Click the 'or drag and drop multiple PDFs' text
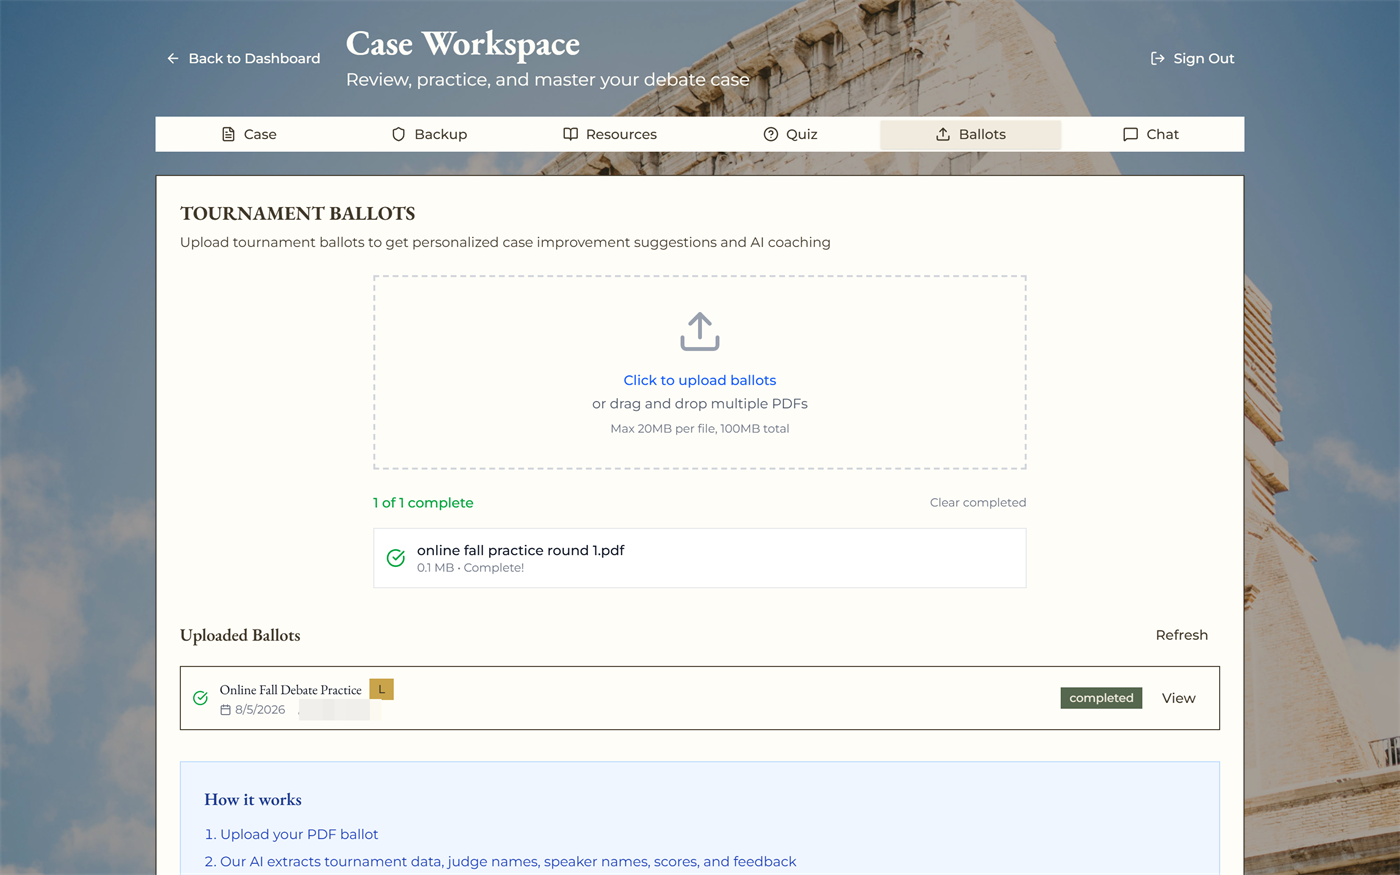Screen dimensions: 1400x875 click(x=700, y=404)
